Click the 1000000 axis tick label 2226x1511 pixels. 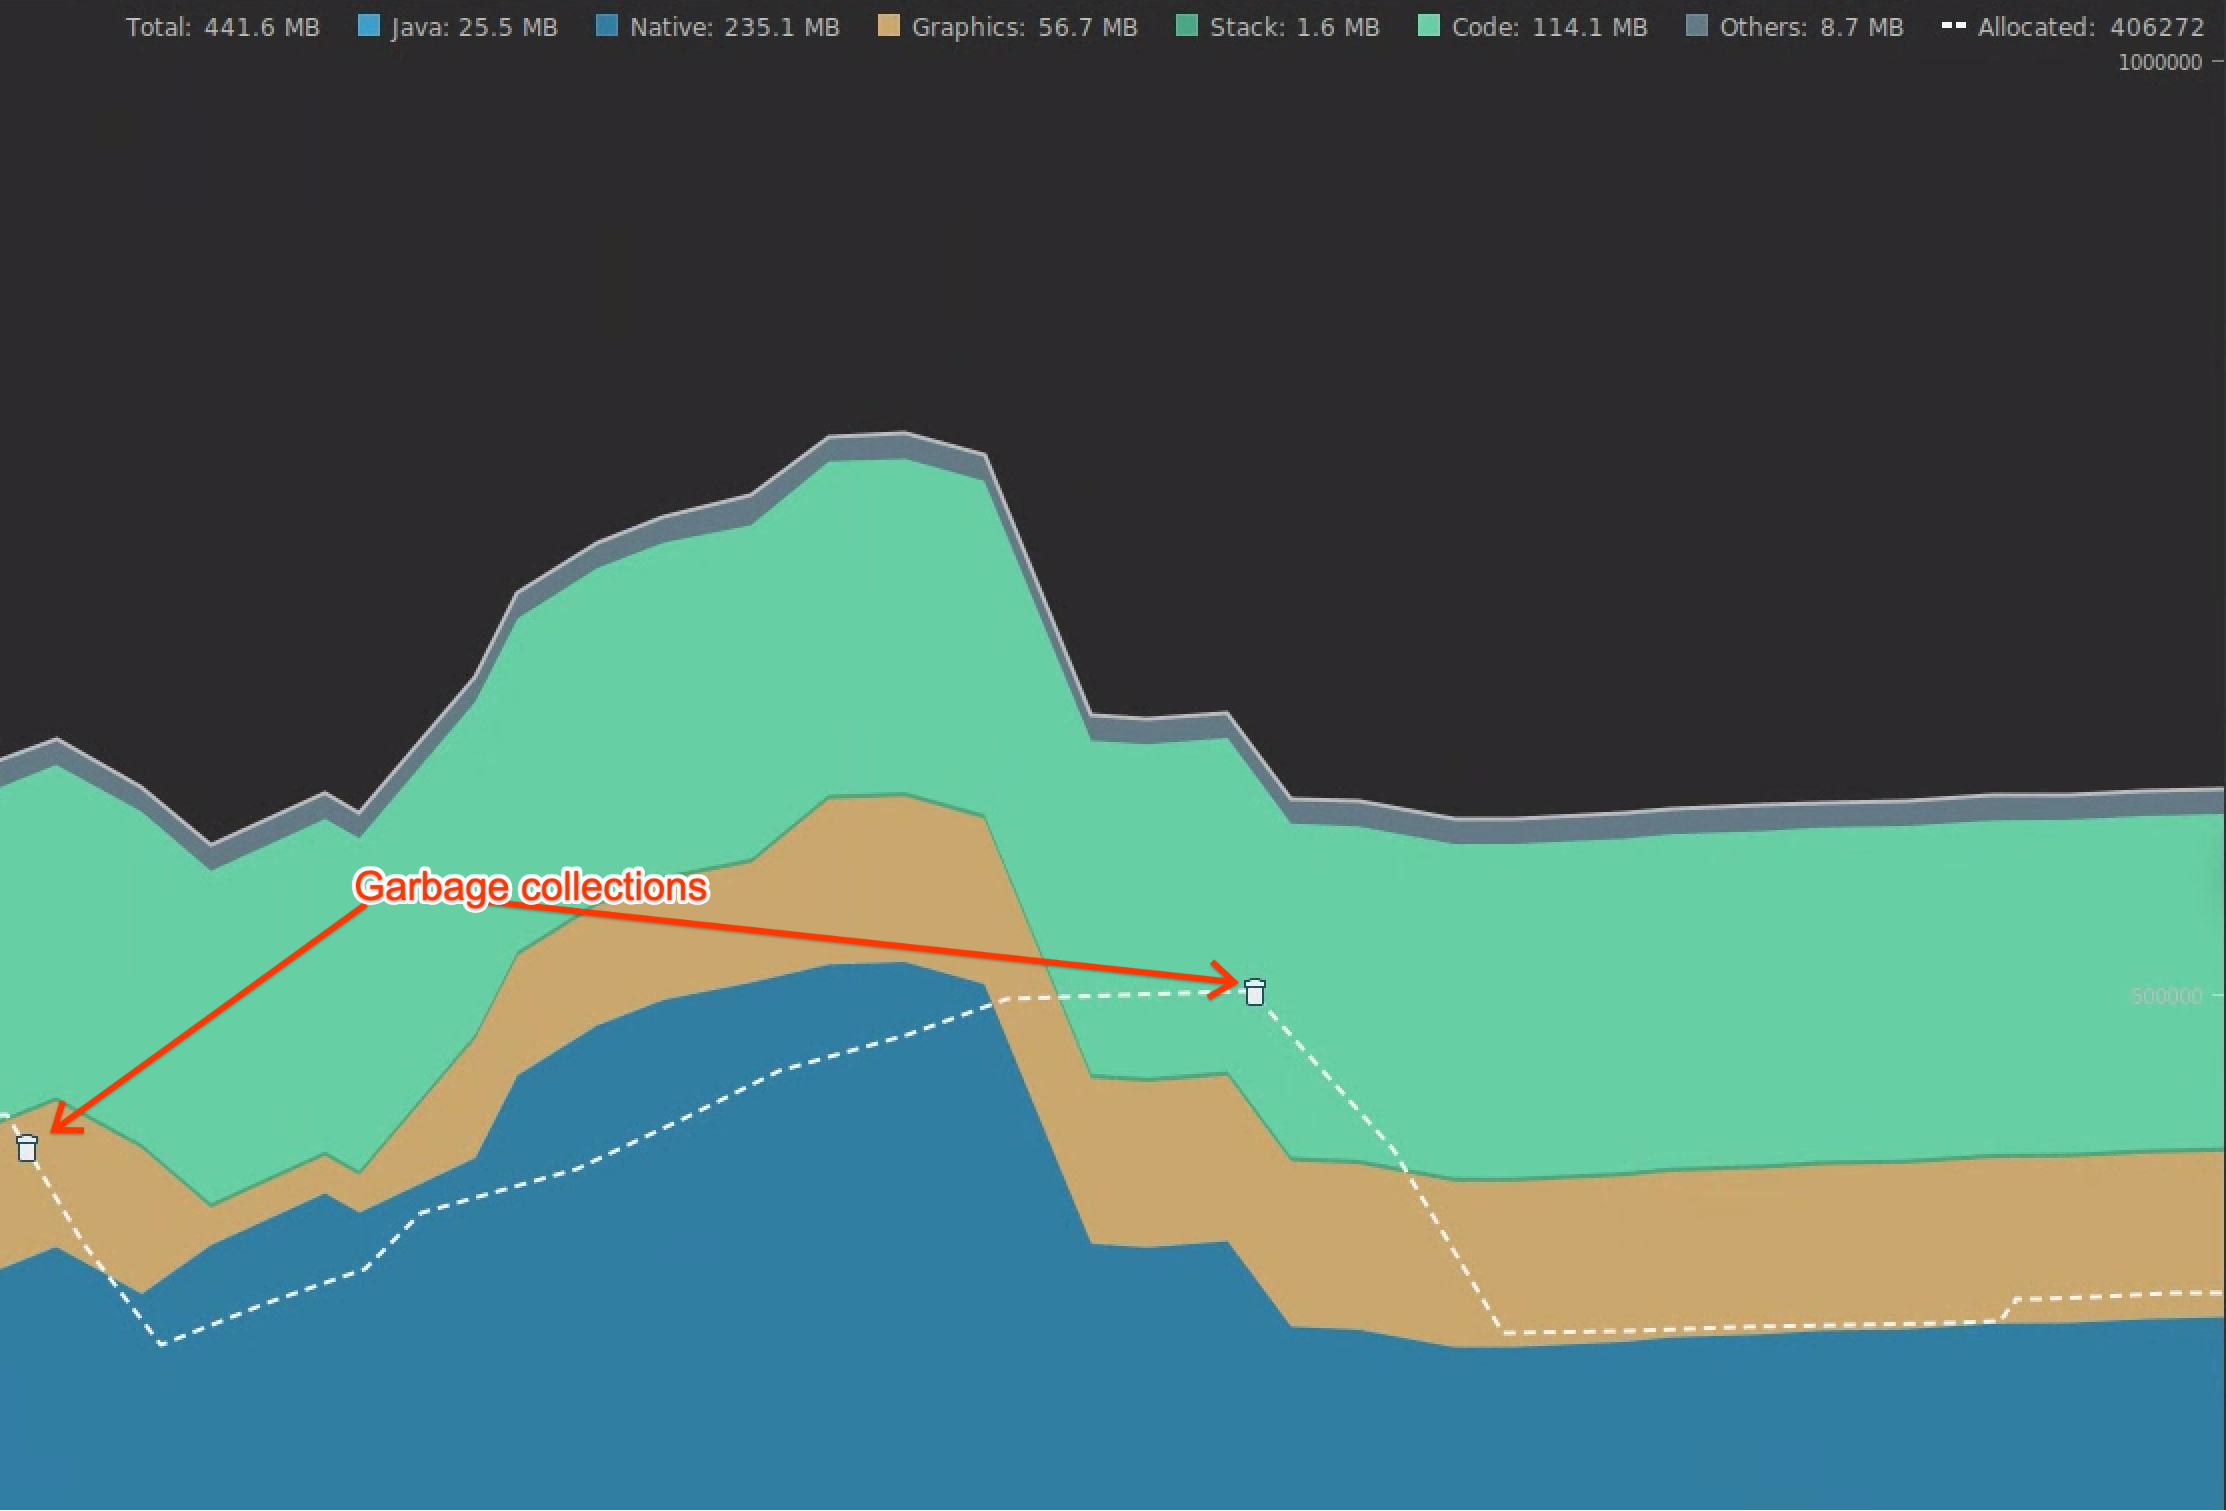pyautogui.click(x=2159, y=62)
